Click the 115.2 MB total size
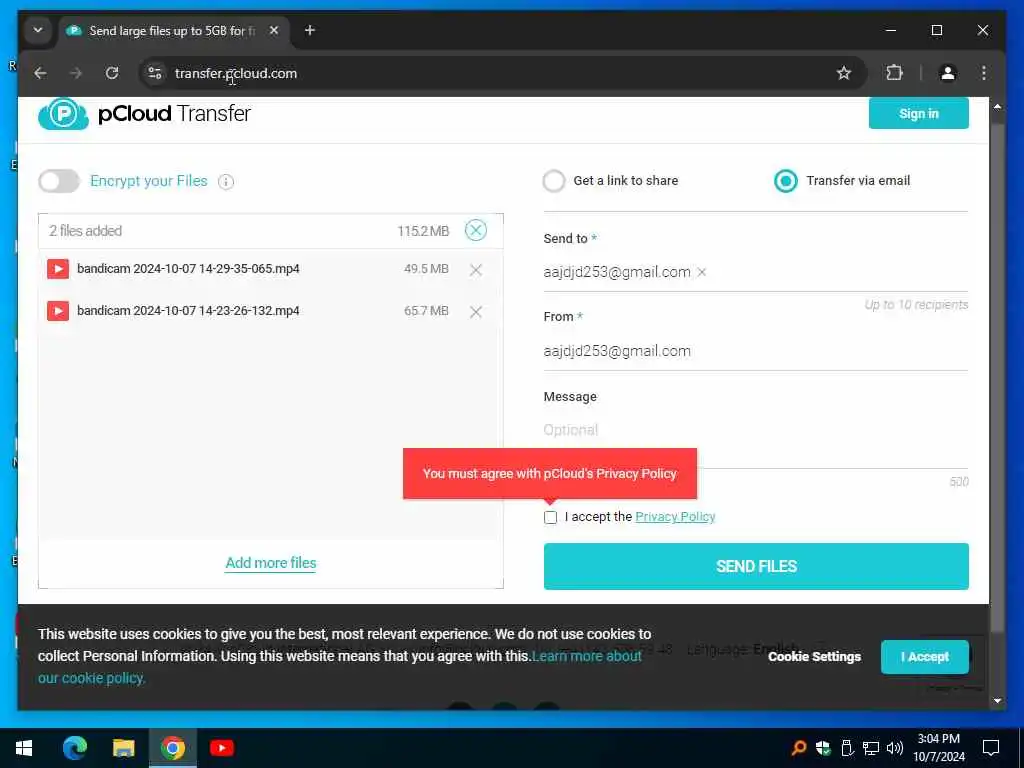The image size is (1024, 768). (423, 231)
